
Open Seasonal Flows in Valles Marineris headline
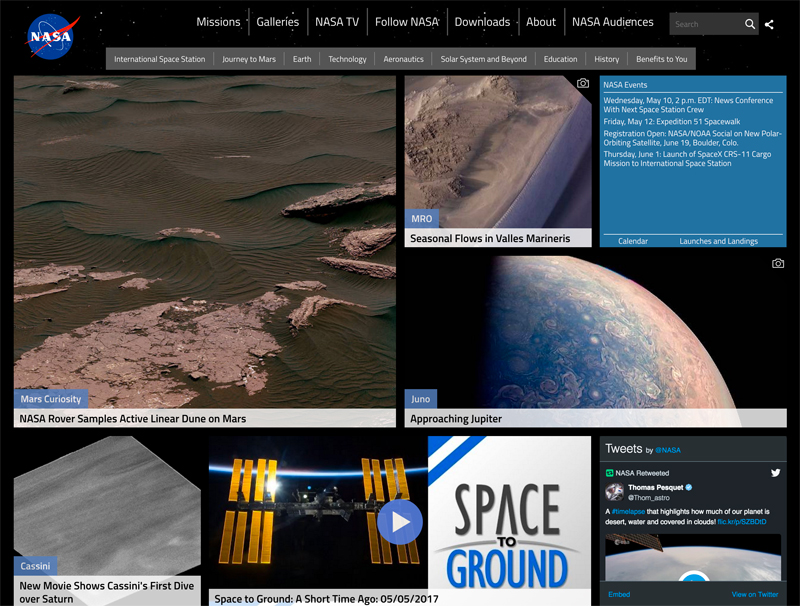[x=490, y=238]
